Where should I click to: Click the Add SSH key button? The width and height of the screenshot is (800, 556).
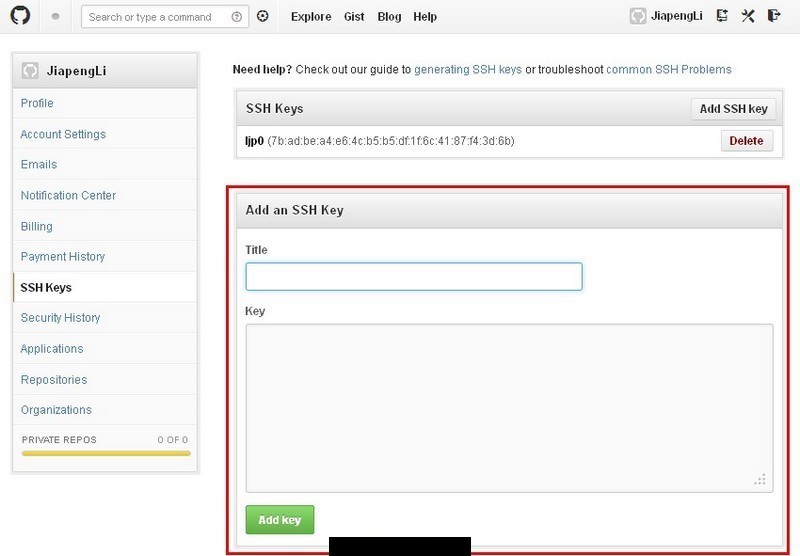733,109
